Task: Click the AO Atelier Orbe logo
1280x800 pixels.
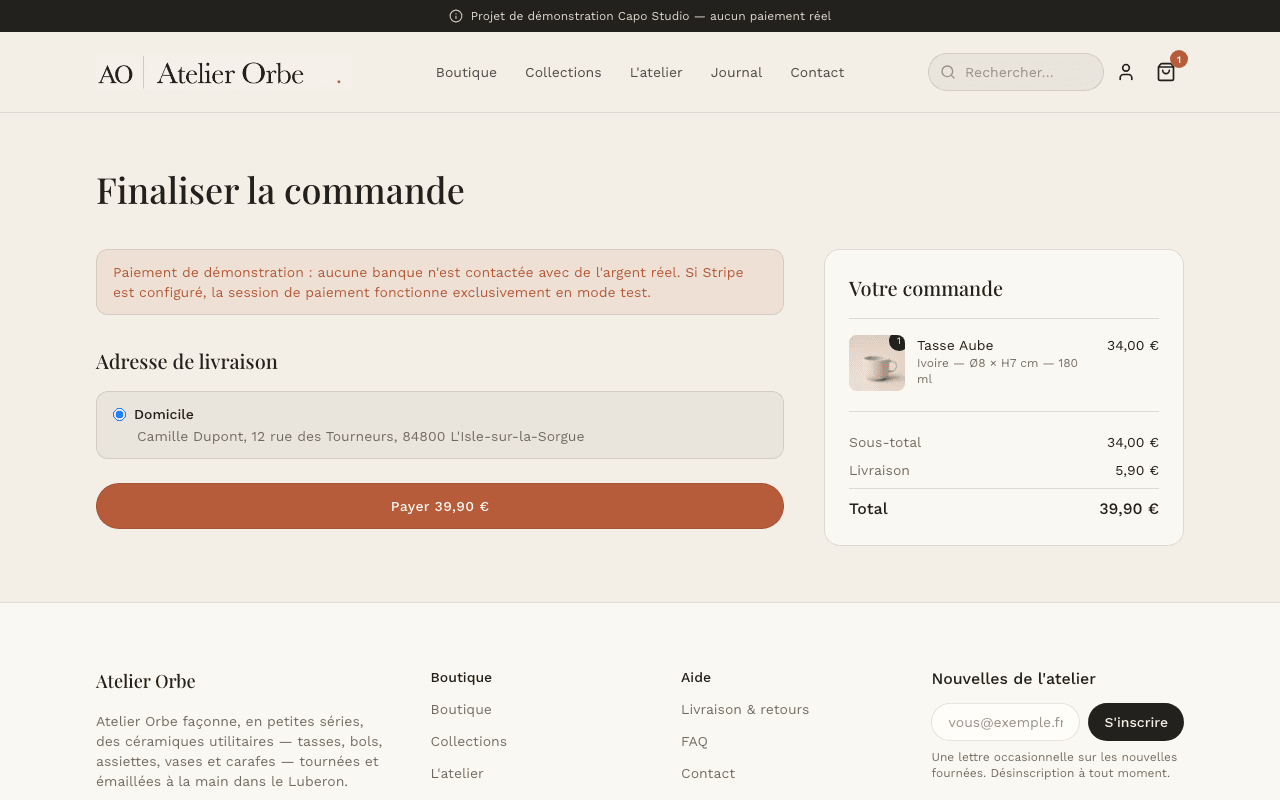Action: coord(223,73)
